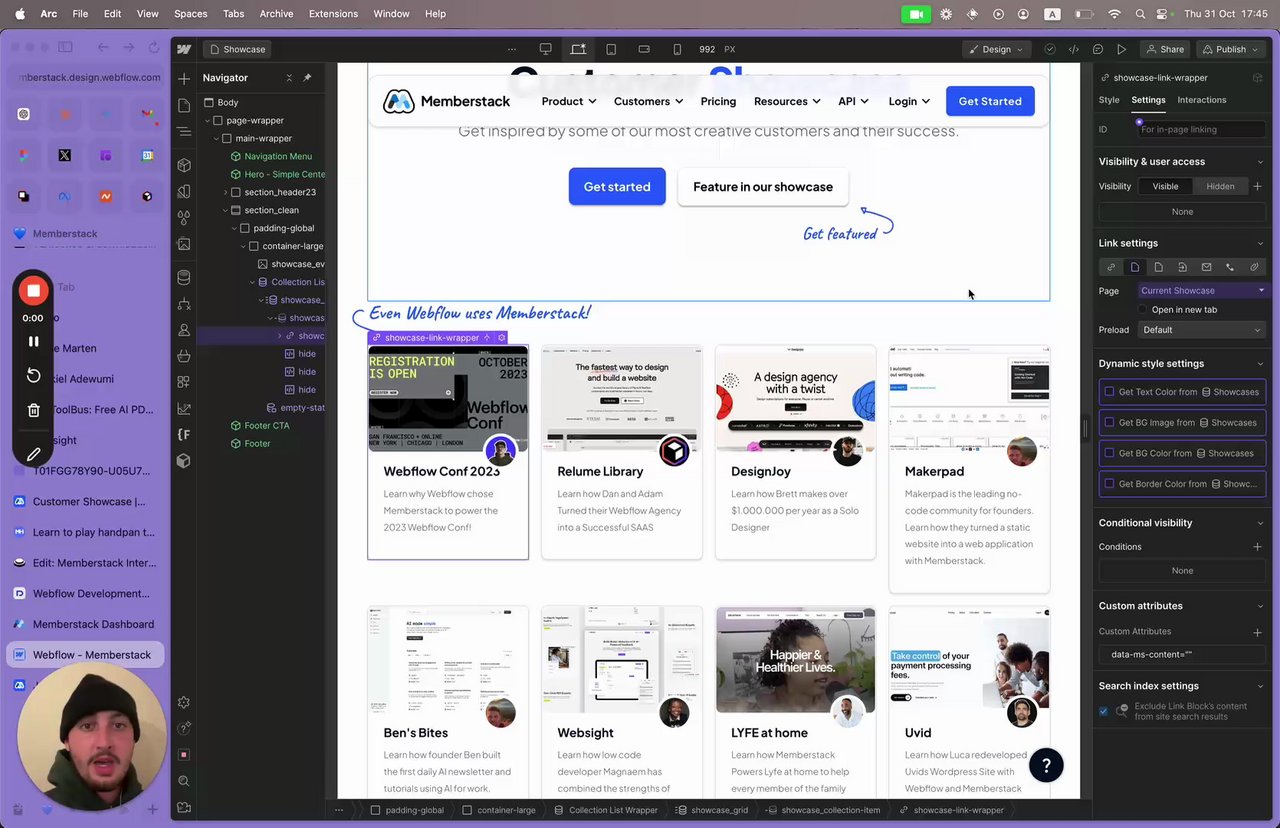
Task: Open the Add Elements panel
Action: pos(183,79)
